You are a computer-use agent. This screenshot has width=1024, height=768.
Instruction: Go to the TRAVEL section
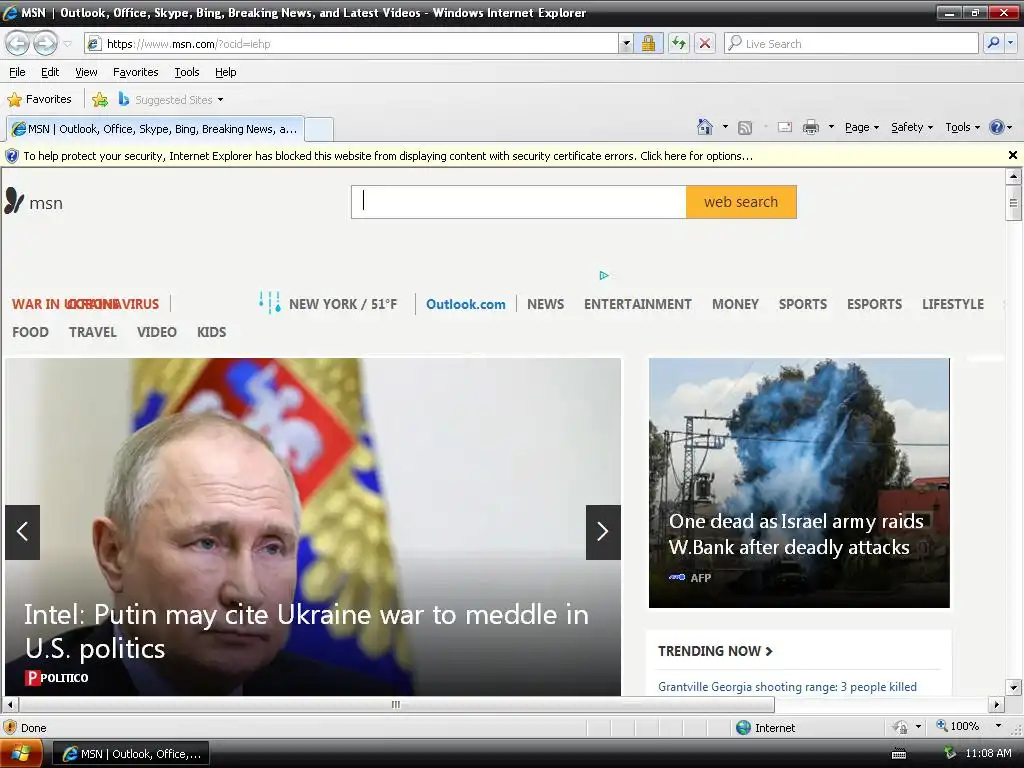[x=93, y=332]
